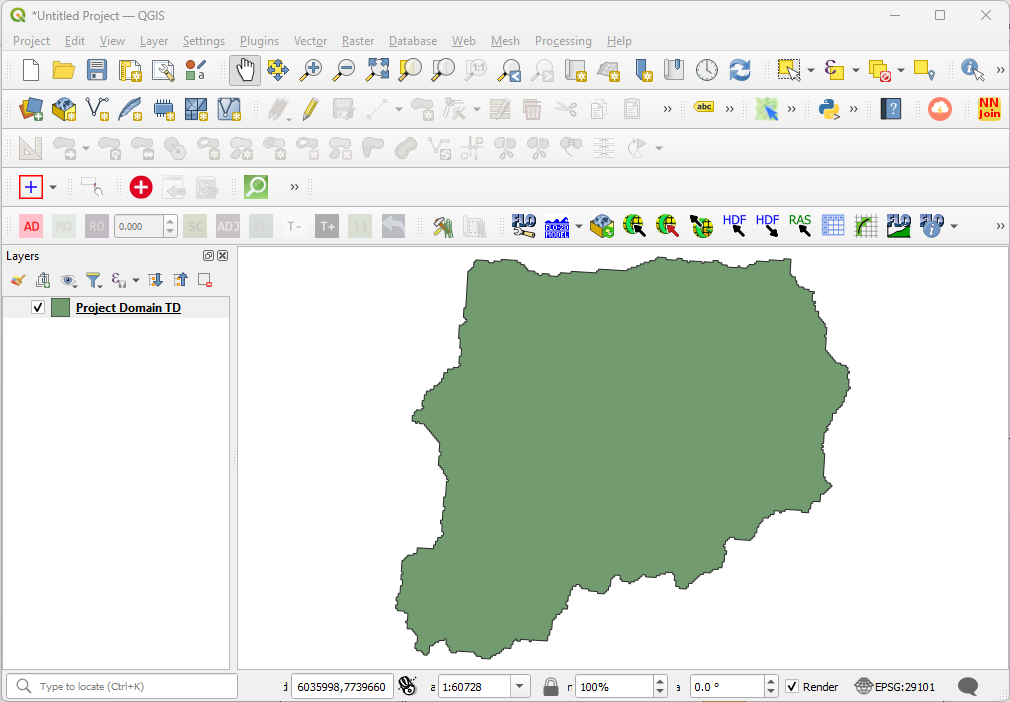Uncheck the Project Domain TD layer checkbox
This screenshot has width=1010, height=702.
click(x=38, y=308)
